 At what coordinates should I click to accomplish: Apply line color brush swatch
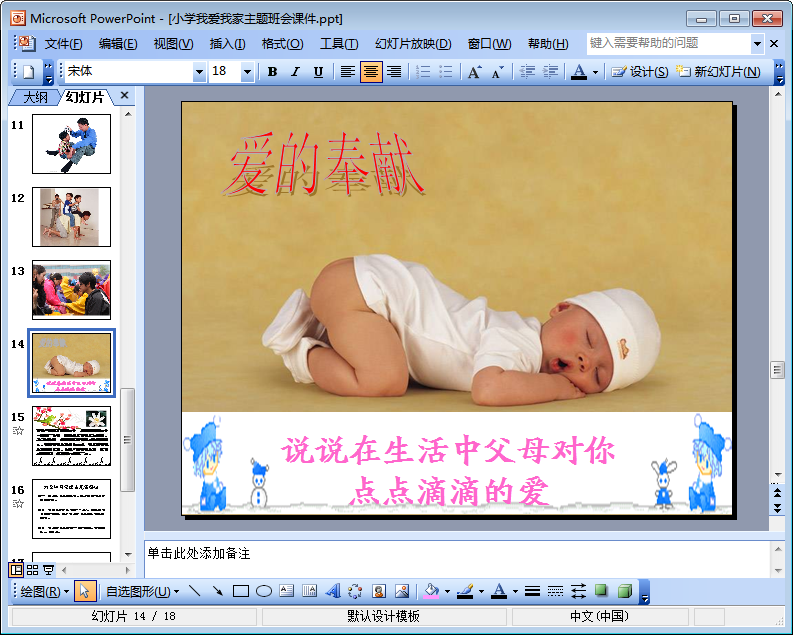tap(465, 591)
